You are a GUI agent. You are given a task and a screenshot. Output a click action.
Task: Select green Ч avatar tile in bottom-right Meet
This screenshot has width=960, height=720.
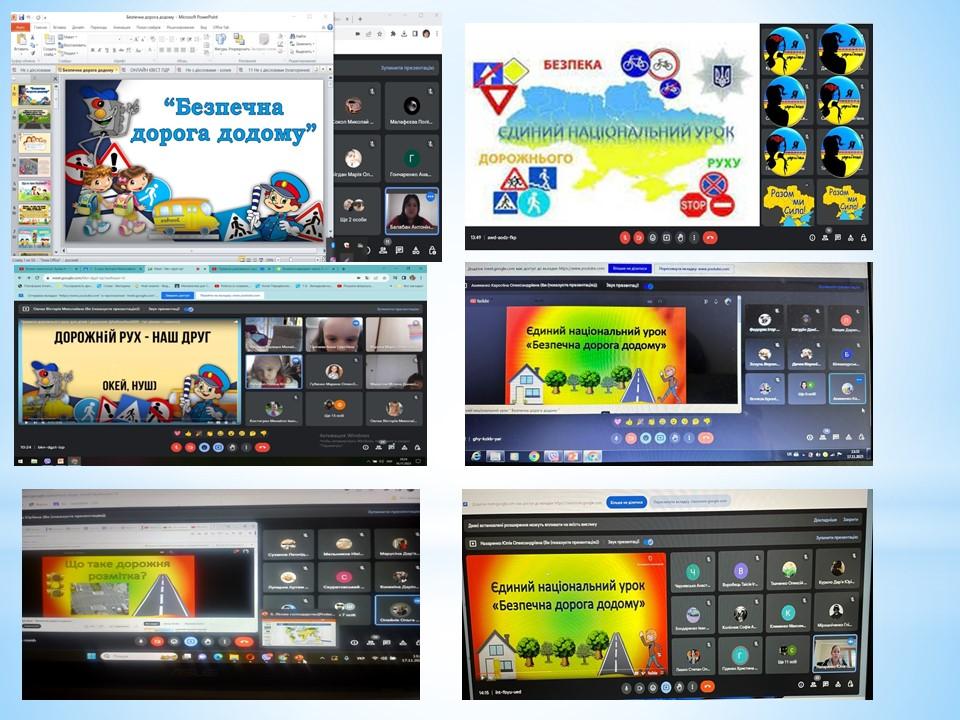click(x=692, y=573)
